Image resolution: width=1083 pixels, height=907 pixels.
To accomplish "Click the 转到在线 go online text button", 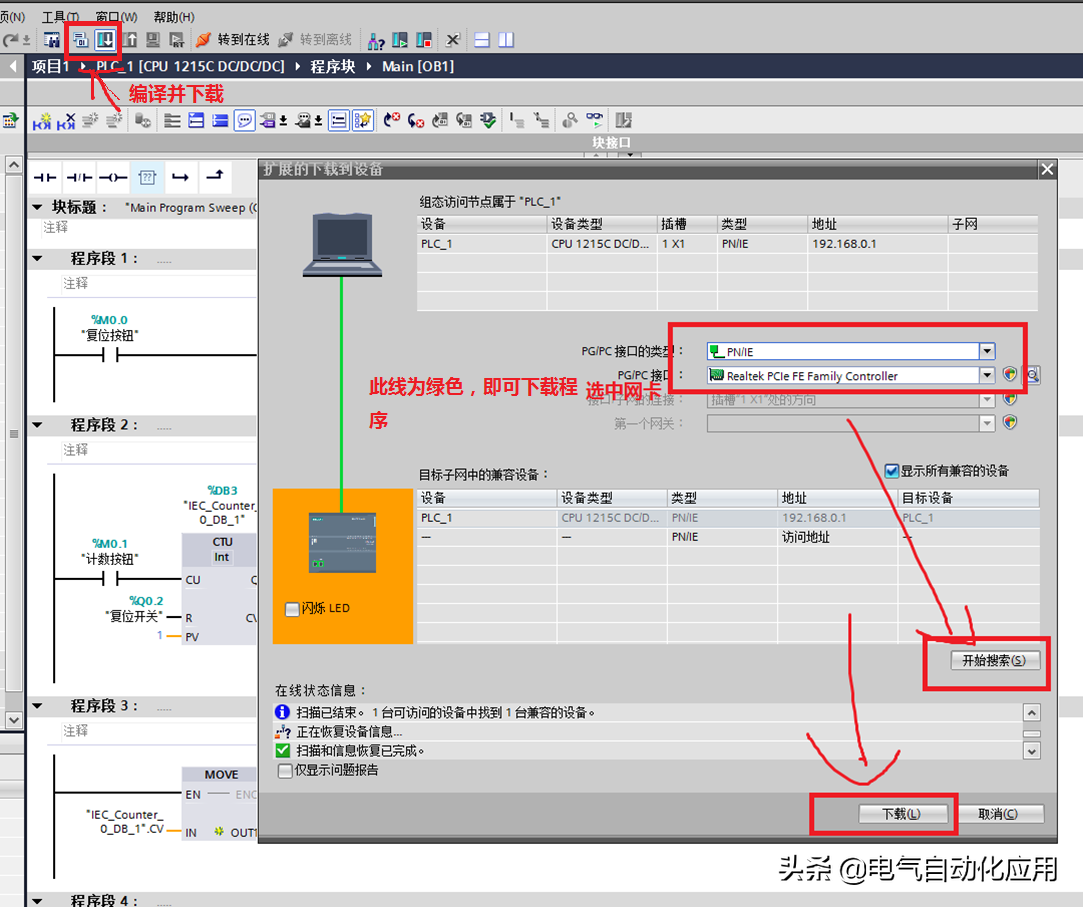I will point(243,40).
